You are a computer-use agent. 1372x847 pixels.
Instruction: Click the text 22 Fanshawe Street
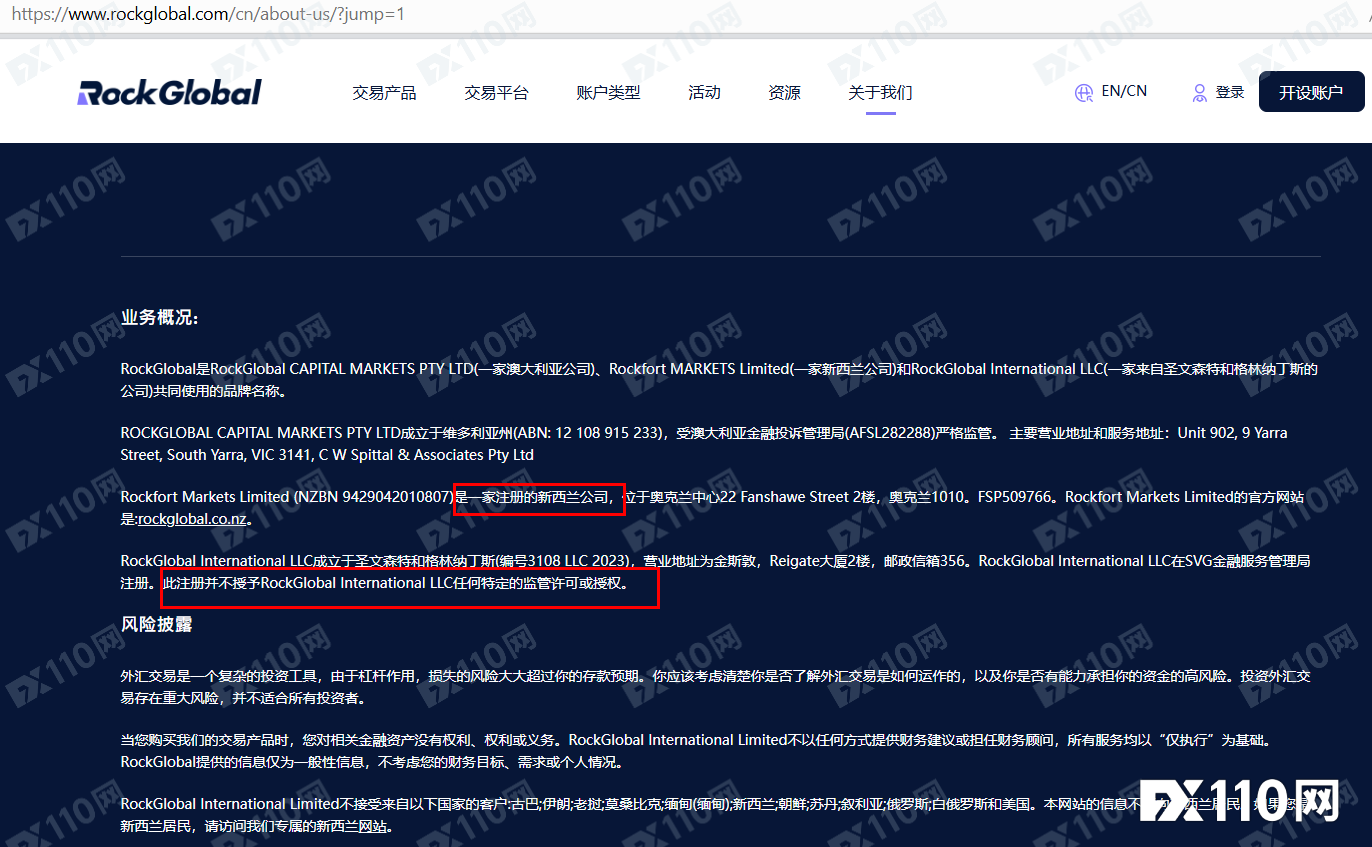pyautogui.click(x=784, y=497)
